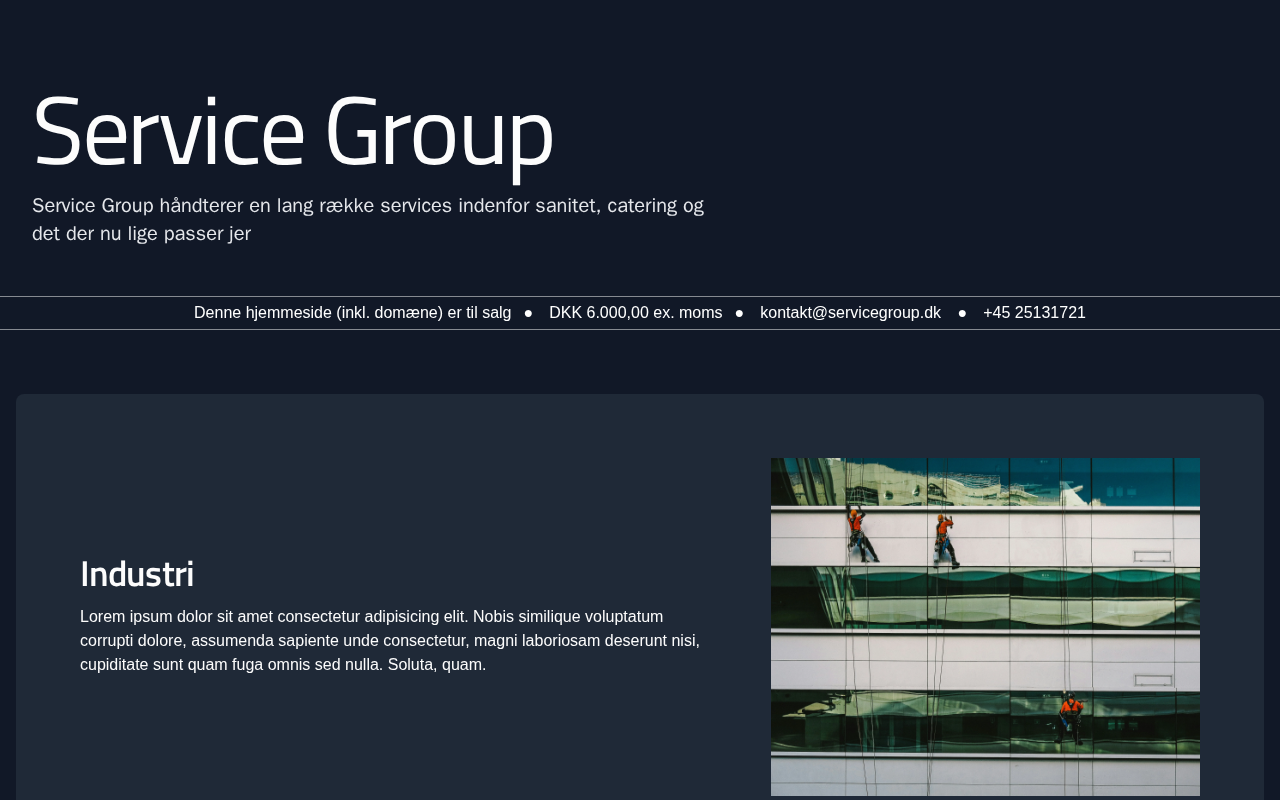The height and width of the screenshot is (800, 1280).
Task: Click the 'DKK 6.000,00 ex. moms' price text
Action: 635,313
